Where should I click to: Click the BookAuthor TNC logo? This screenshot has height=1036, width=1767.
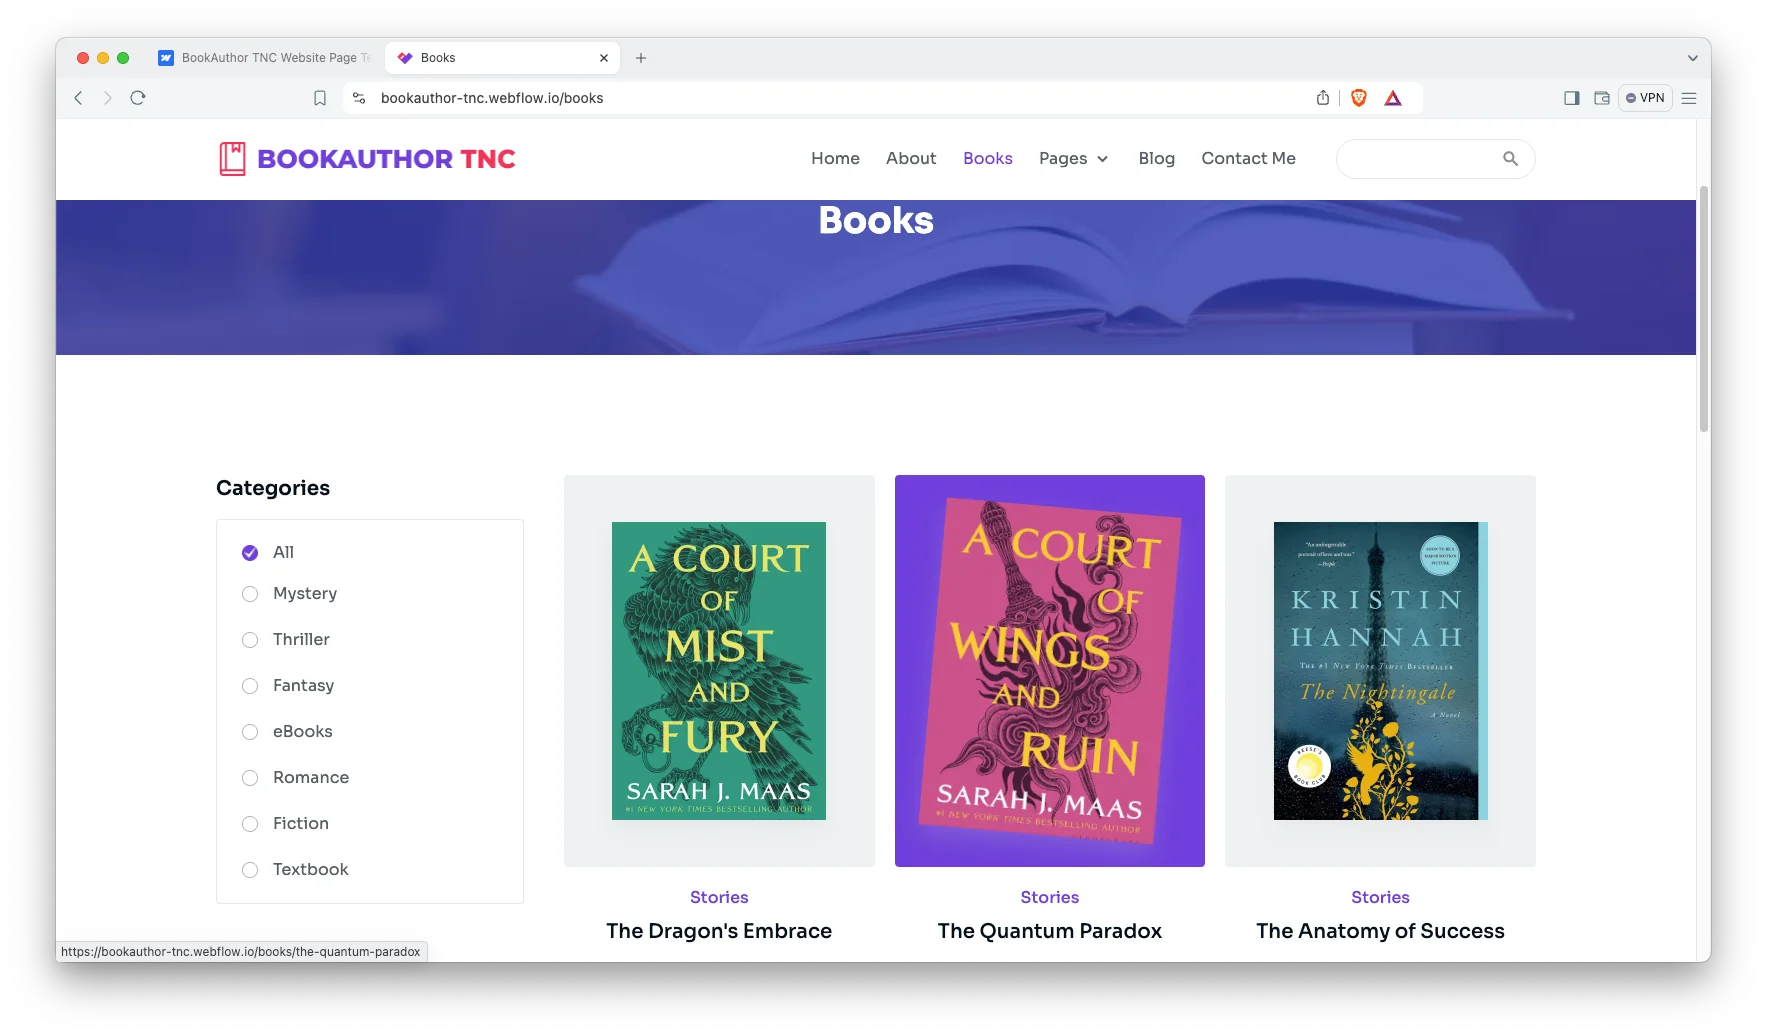click(x=367, y=159)
